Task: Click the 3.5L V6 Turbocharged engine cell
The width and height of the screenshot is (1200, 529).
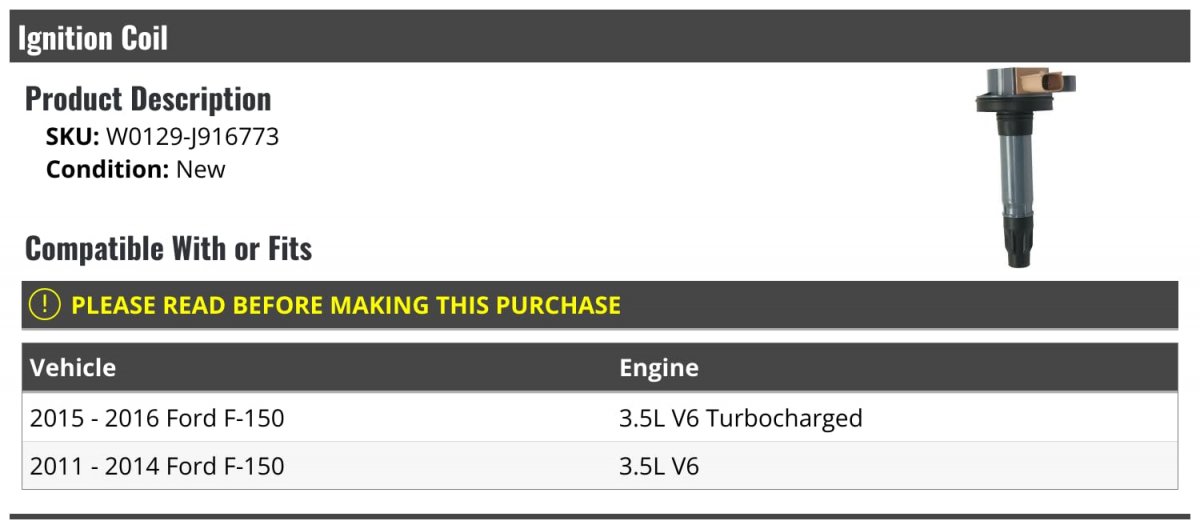Action: click(x=741, y=418)
